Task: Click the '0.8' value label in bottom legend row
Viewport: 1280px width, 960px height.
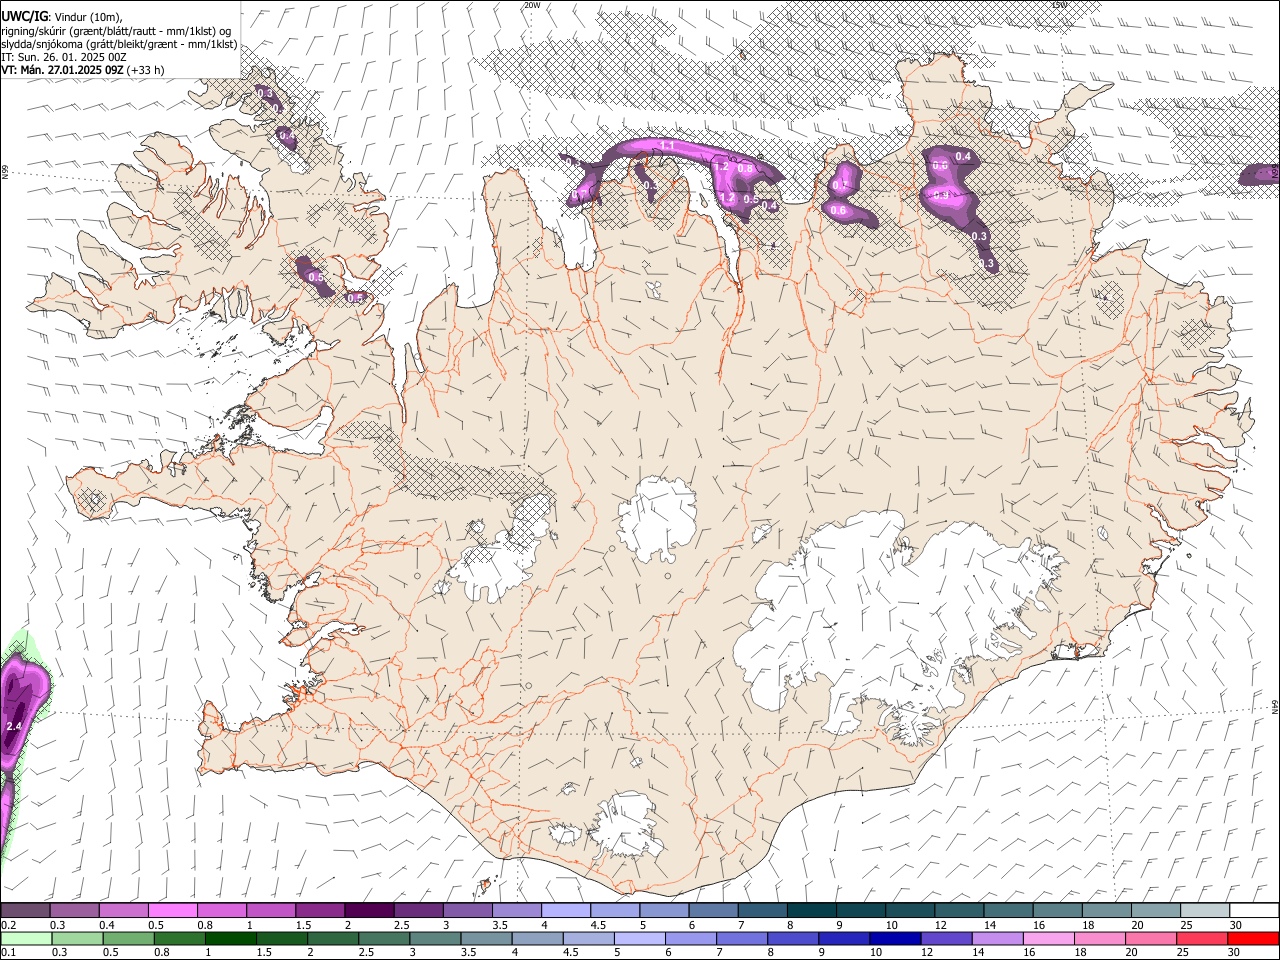Action: click(162, 952)
